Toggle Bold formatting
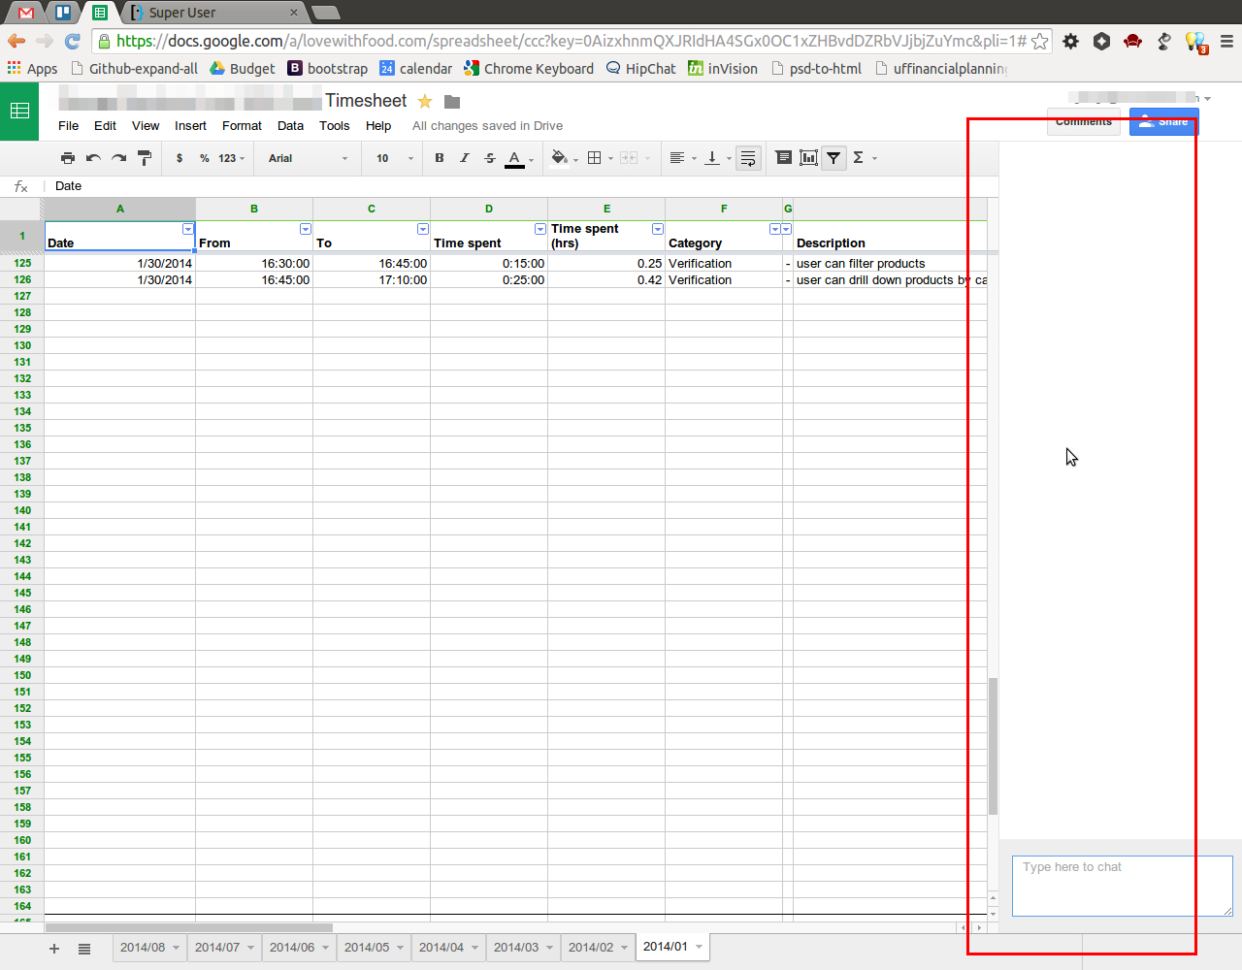 439,157
